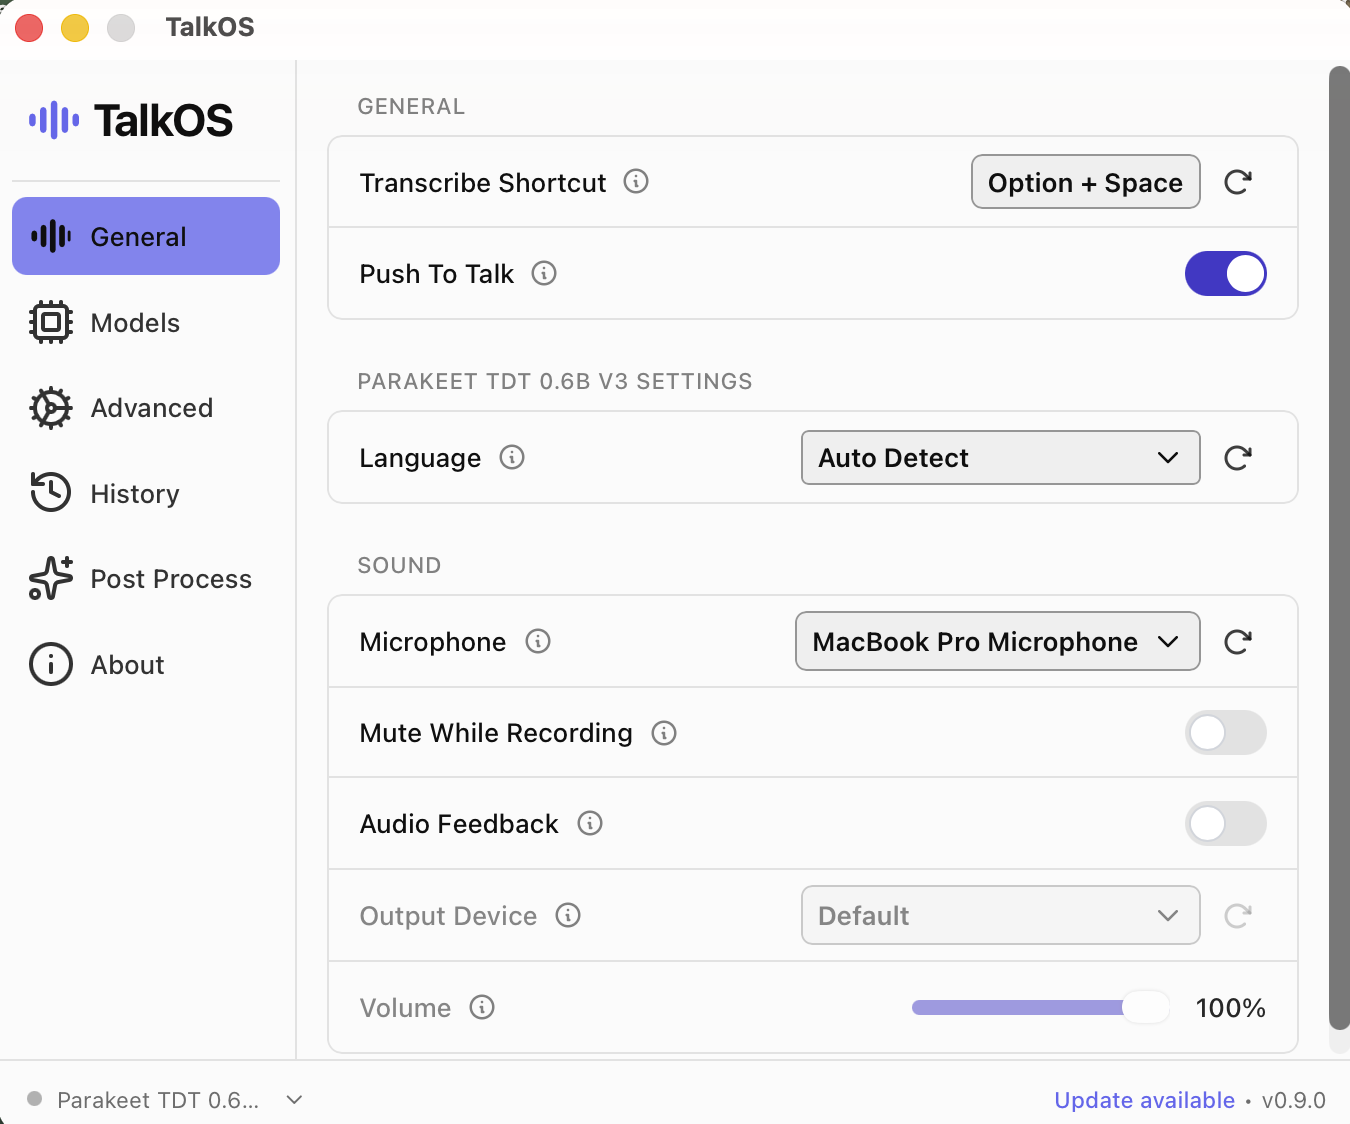Viewport: 1350px width, 1124px height.
Task: Click the About info circle icon
Action: coord(51,664)
